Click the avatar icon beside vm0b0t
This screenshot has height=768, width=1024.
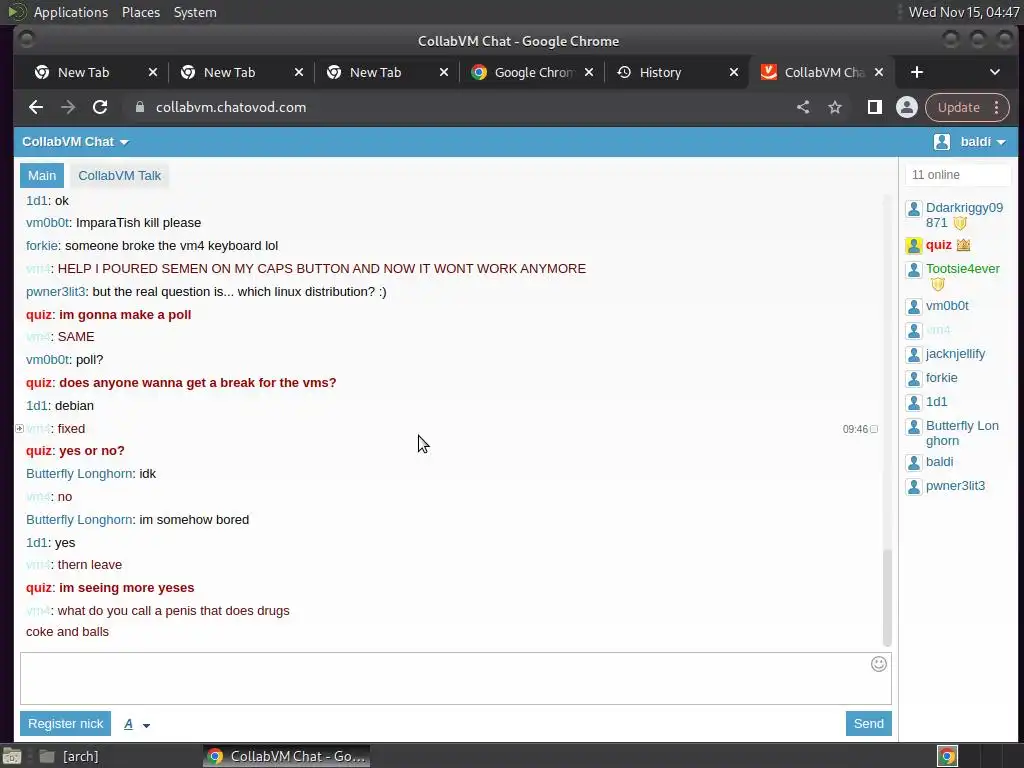[914, 306]
